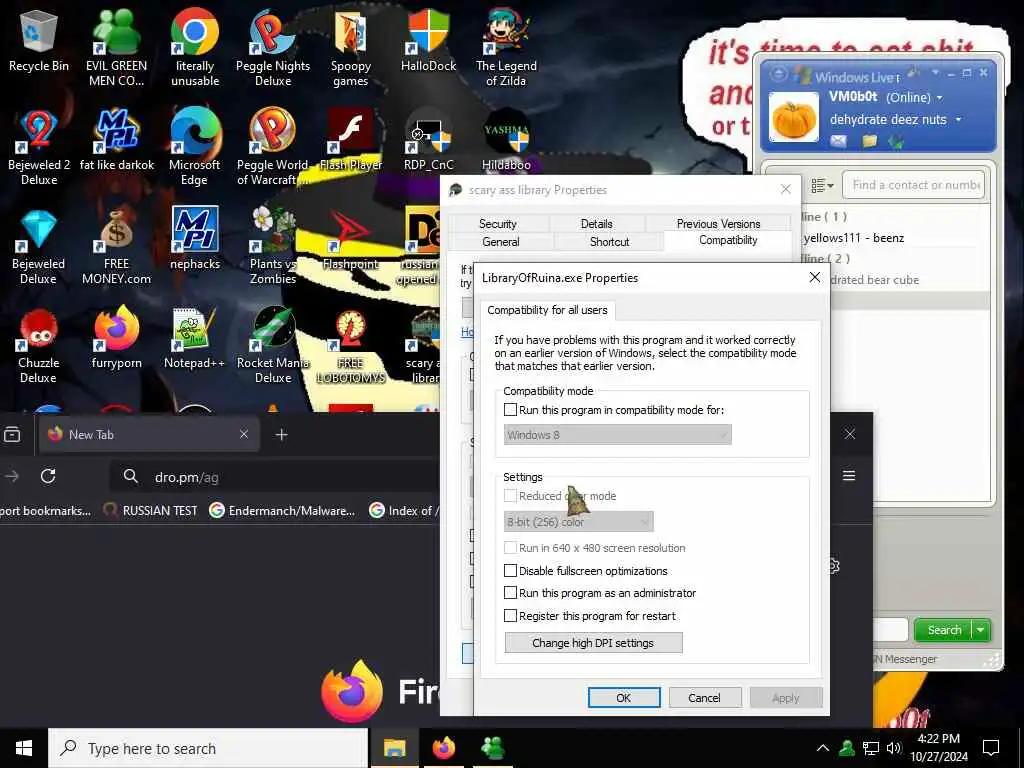Expand the dehydrate deez nuts message dropdown
This screenshot has width=1024, height=768.
[959, 120]
